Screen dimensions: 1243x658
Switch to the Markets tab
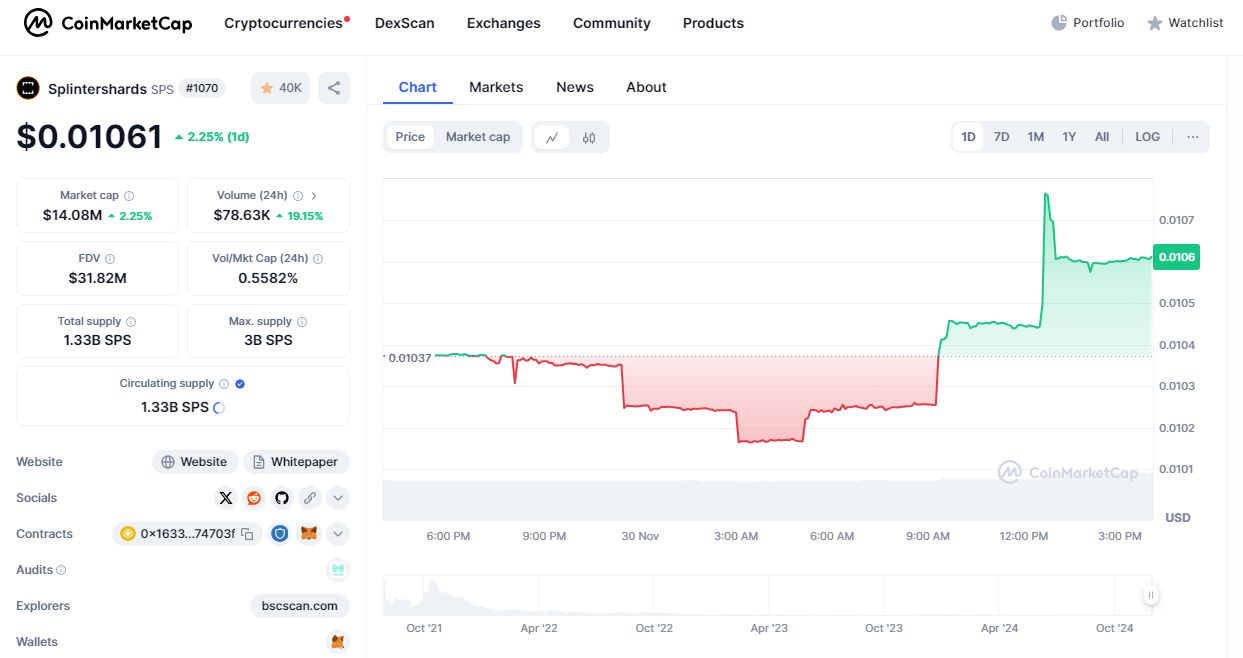coord(496,87)
